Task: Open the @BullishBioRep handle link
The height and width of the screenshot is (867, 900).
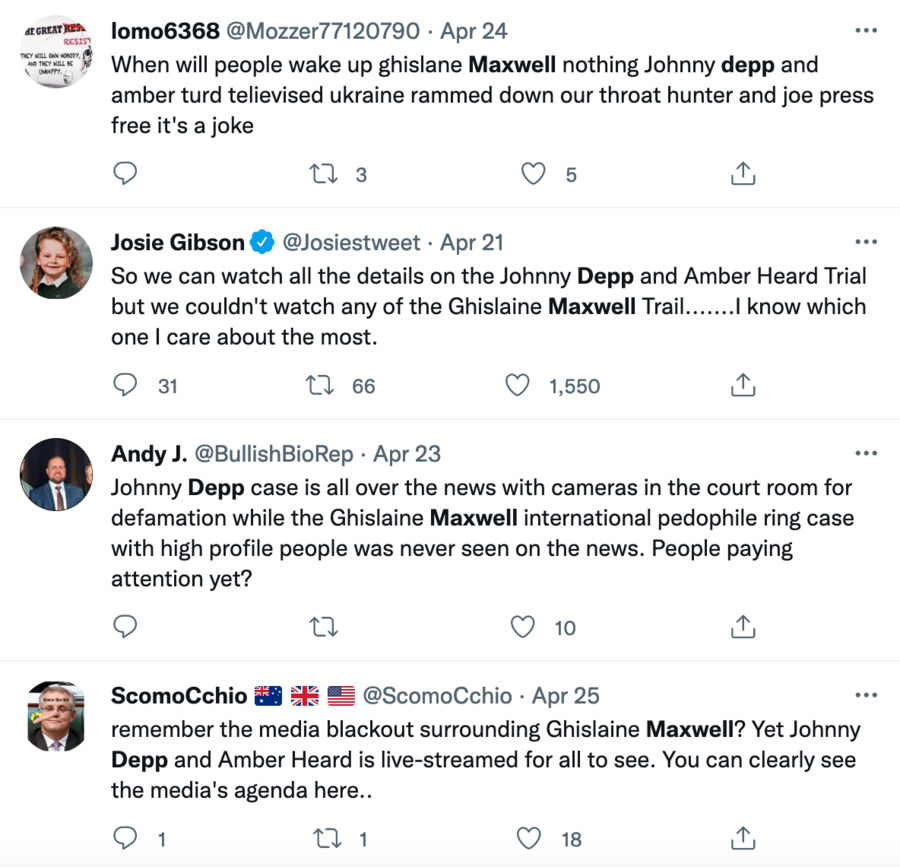Action: tap(273, 454)
